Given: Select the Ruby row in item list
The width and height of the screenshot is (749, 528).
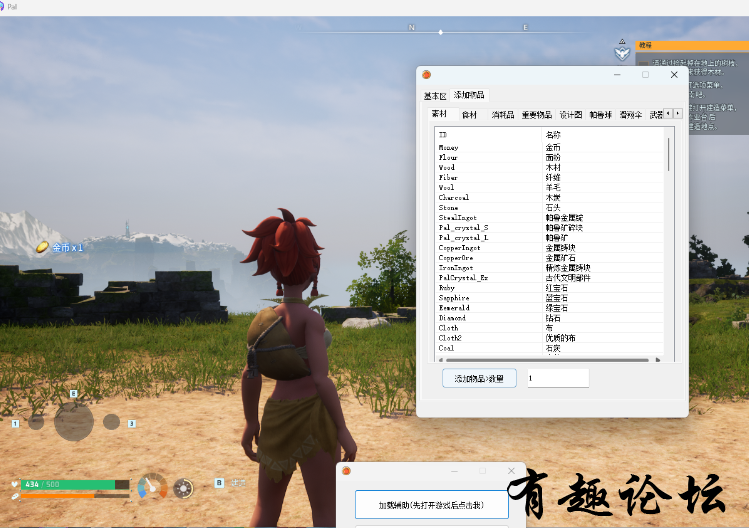Looking at the screenshot, I should 550,288.
